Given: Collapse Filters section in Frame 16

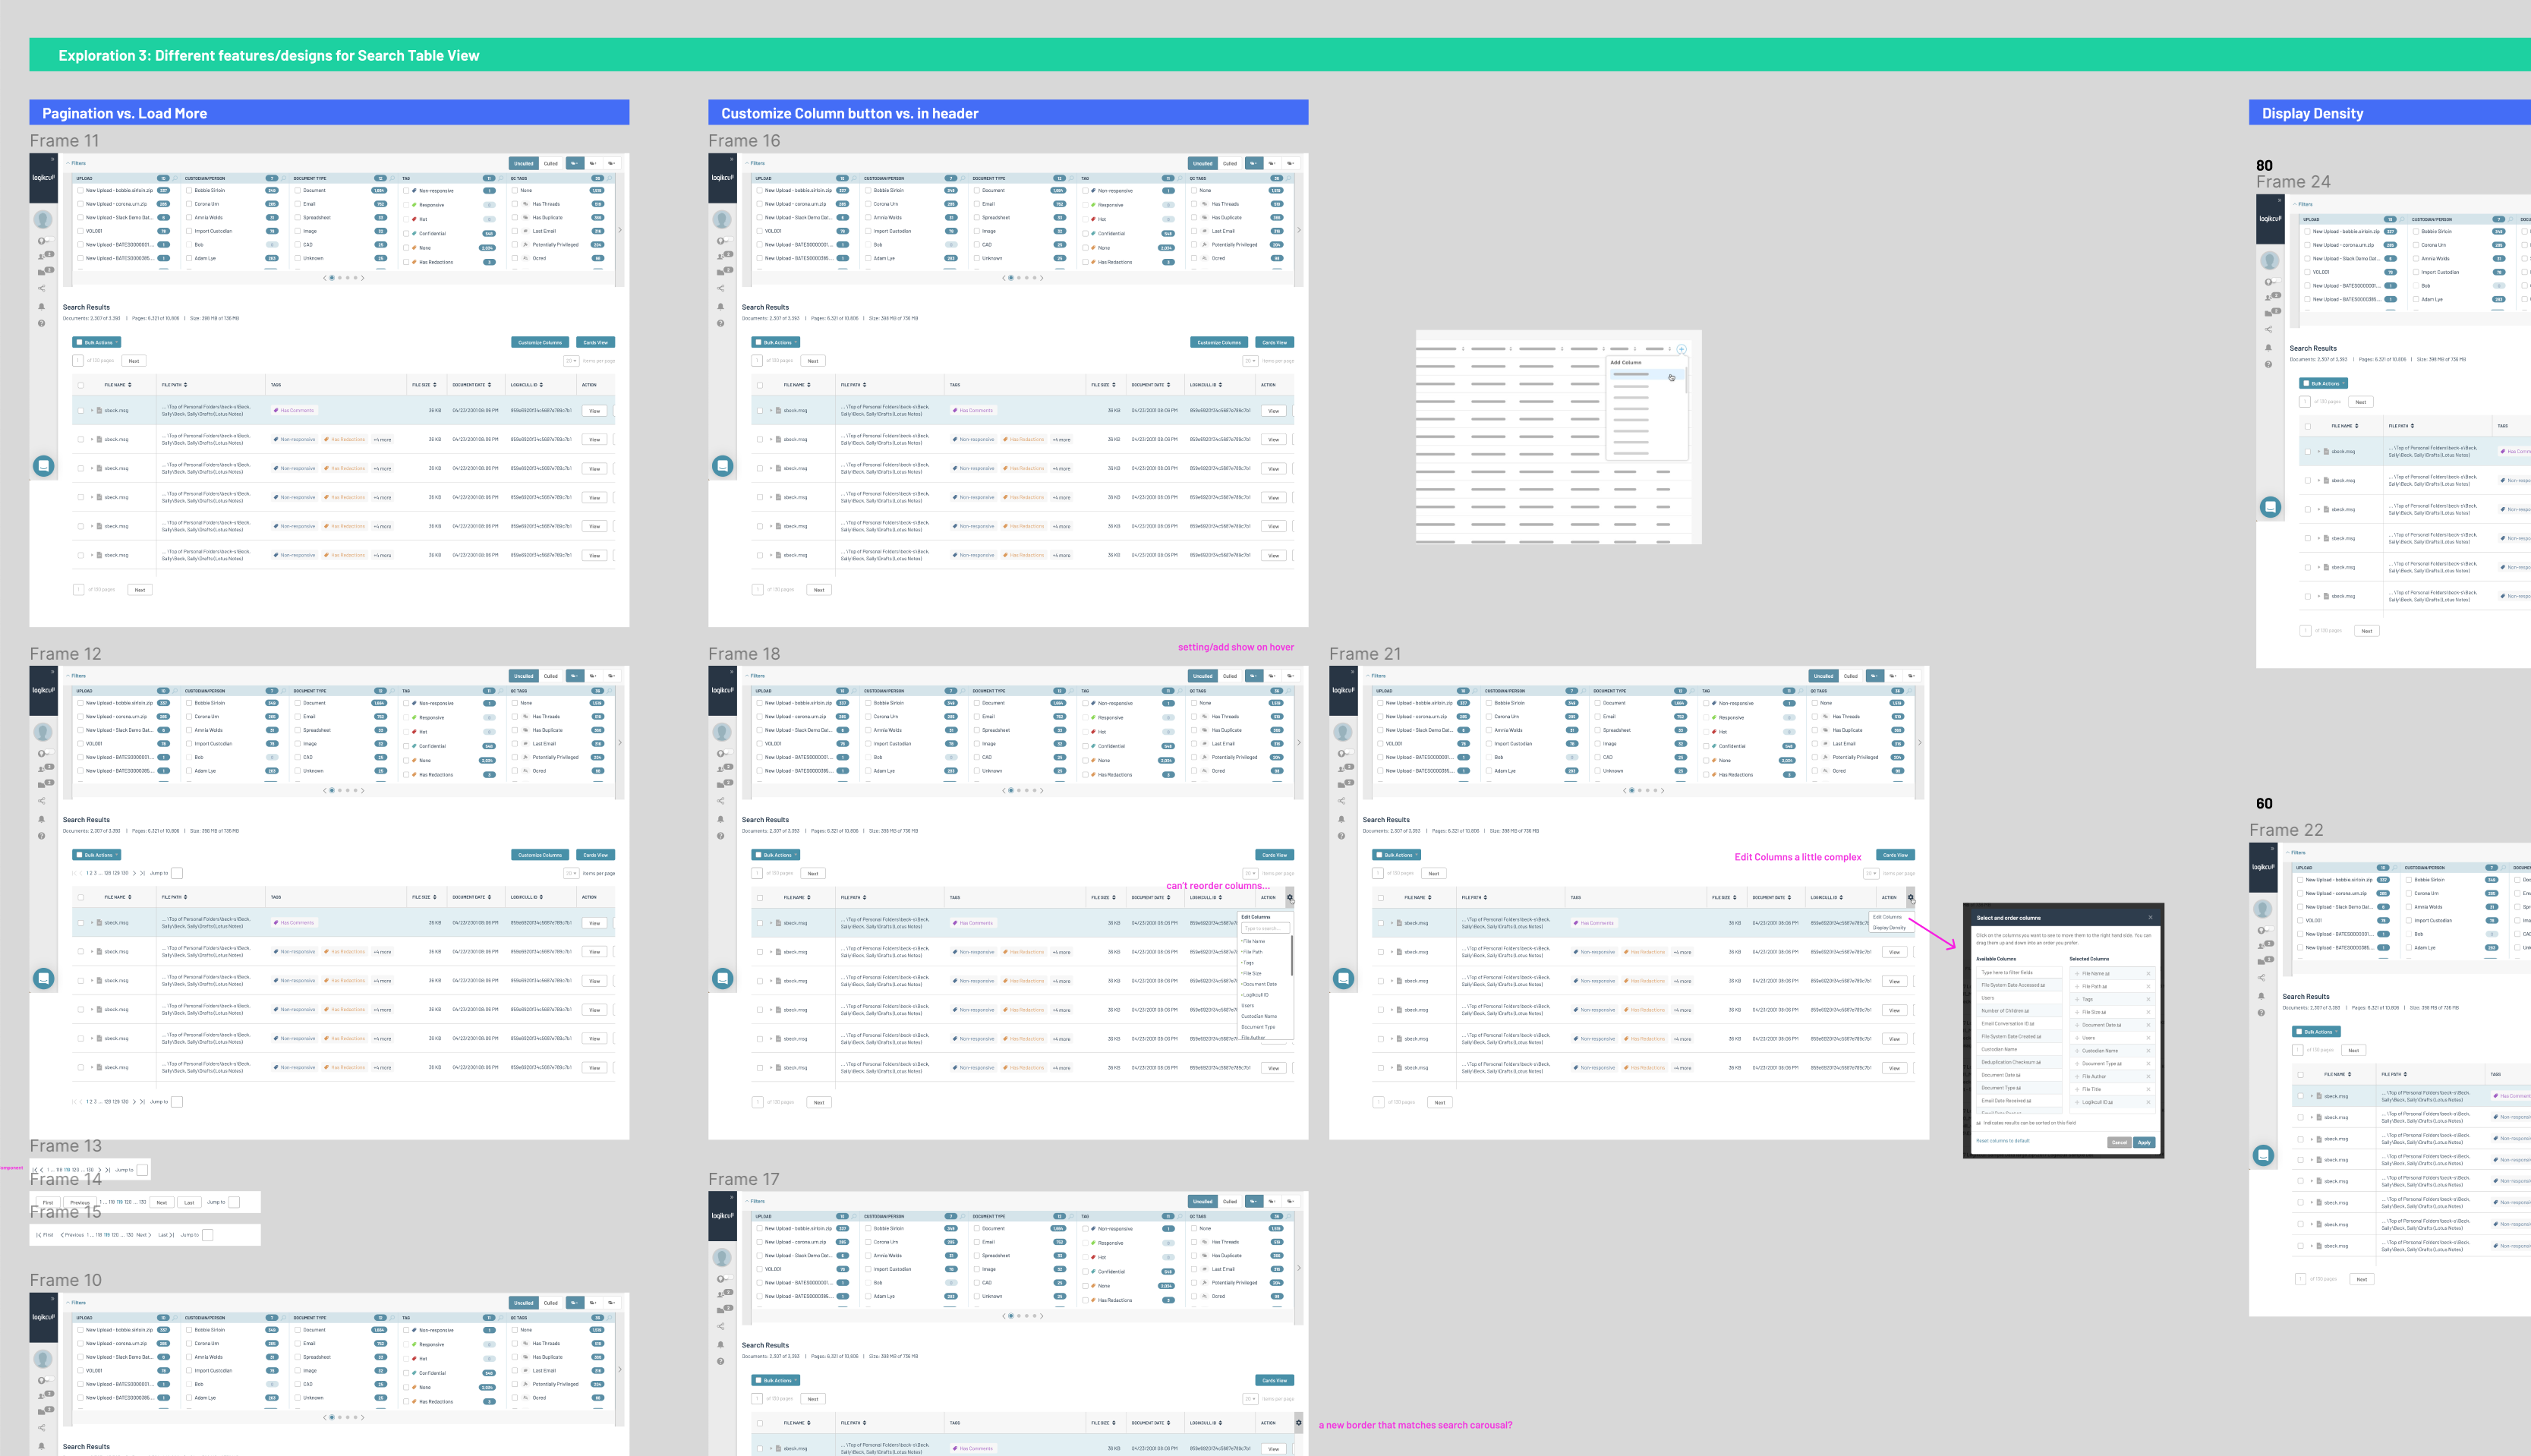Looking at the screenshot, I should pyautogui.click(x=755, y=163).
